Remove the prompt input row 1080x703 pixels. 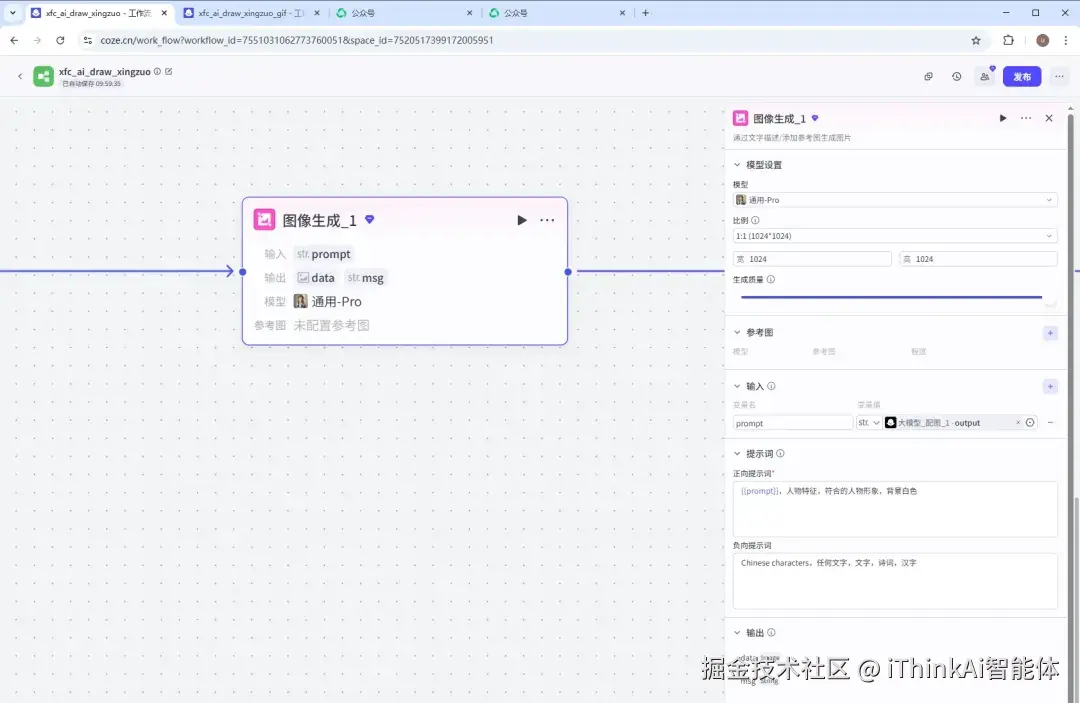(1050, 423)
